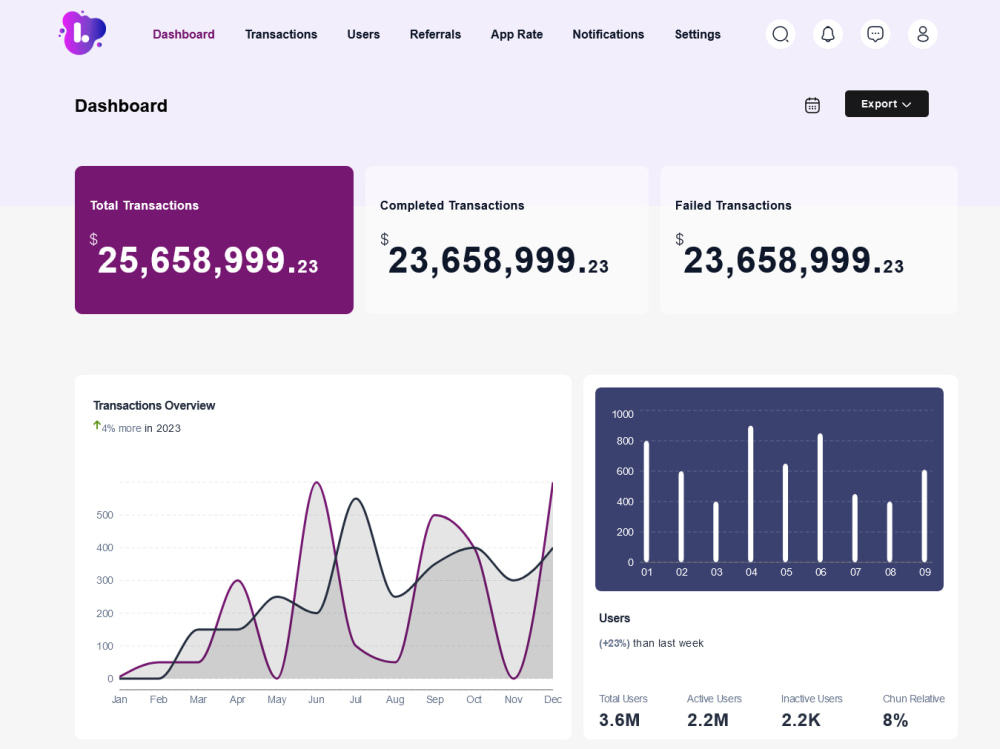This screenshot has width=1000, height=749.
Task: Select the Failed Transactions card
Action: click(x=809, y=240)
